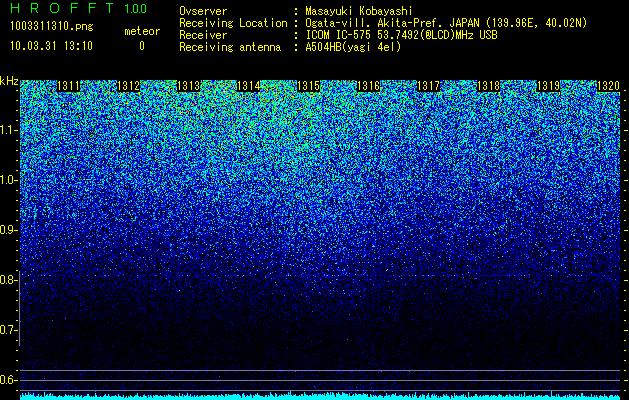Viewport: 629px width, 400px height.
Task: Click the HROFFT 1.0.0 title text
Action: click(x=78, y=8)
